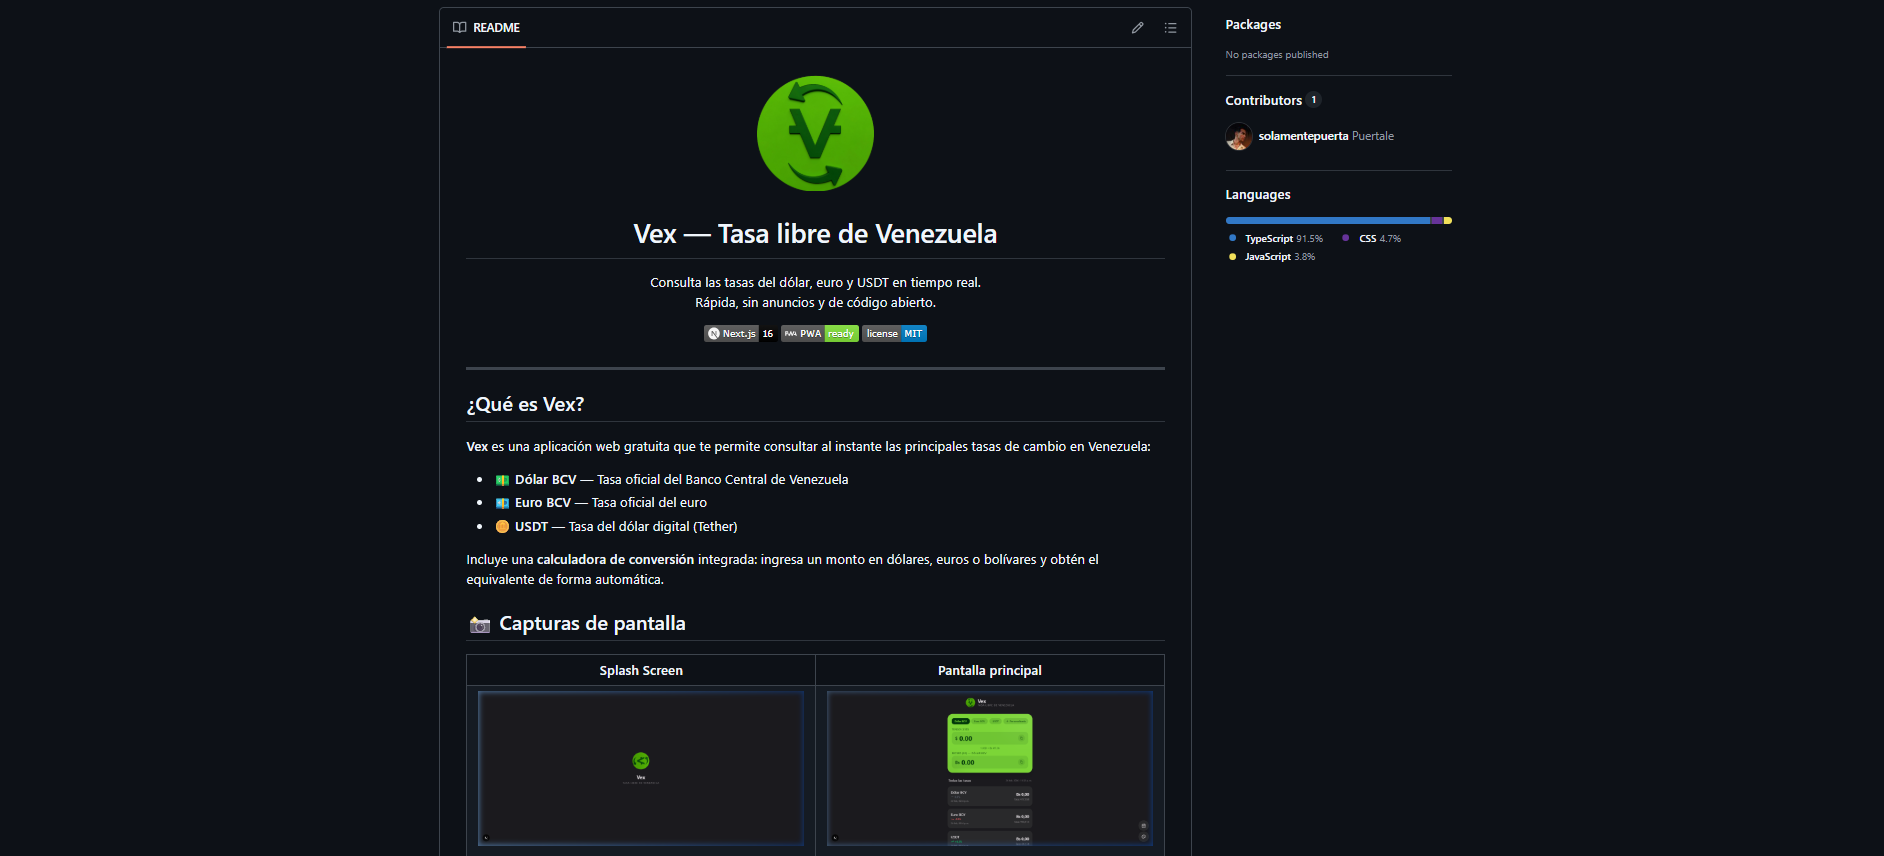Click the Capturas de pantalla heading
Screen dimensions: 1884x856
pyautogui.click(x=592, y=624)
